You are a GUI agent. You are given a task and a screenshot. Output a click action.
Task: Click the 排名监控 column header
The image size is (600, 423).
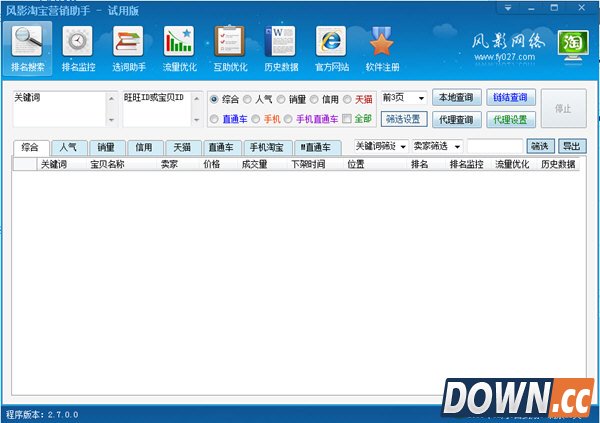click(466, 165)
